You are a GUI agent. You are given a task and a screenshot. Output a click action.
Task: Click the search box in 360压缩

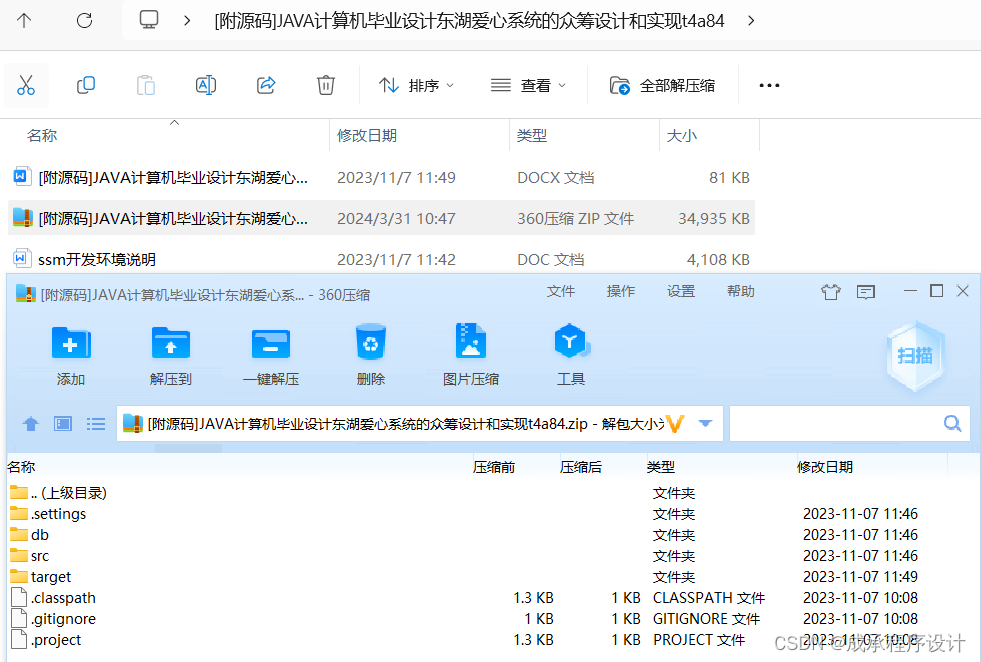[850, 423]
